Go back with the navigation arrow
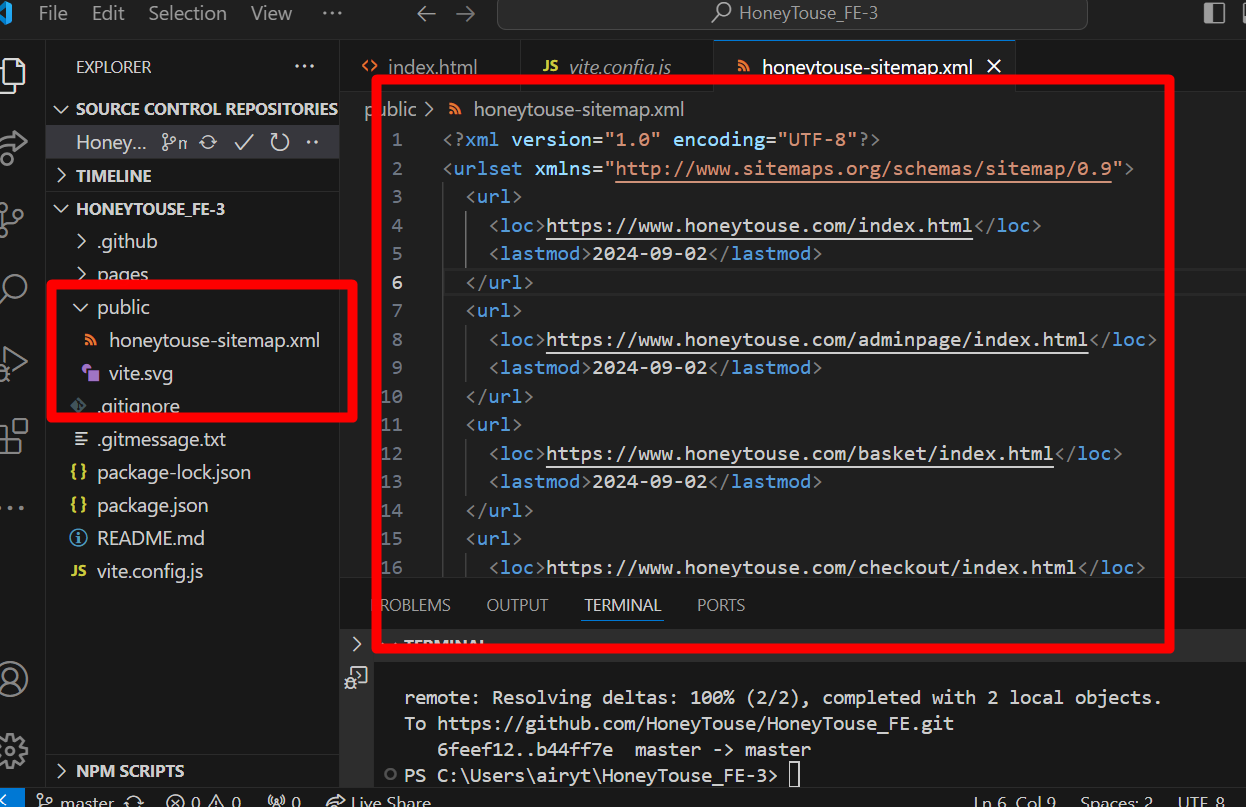The width and height of the screenshot is (1246, 807). click(426, 14)
